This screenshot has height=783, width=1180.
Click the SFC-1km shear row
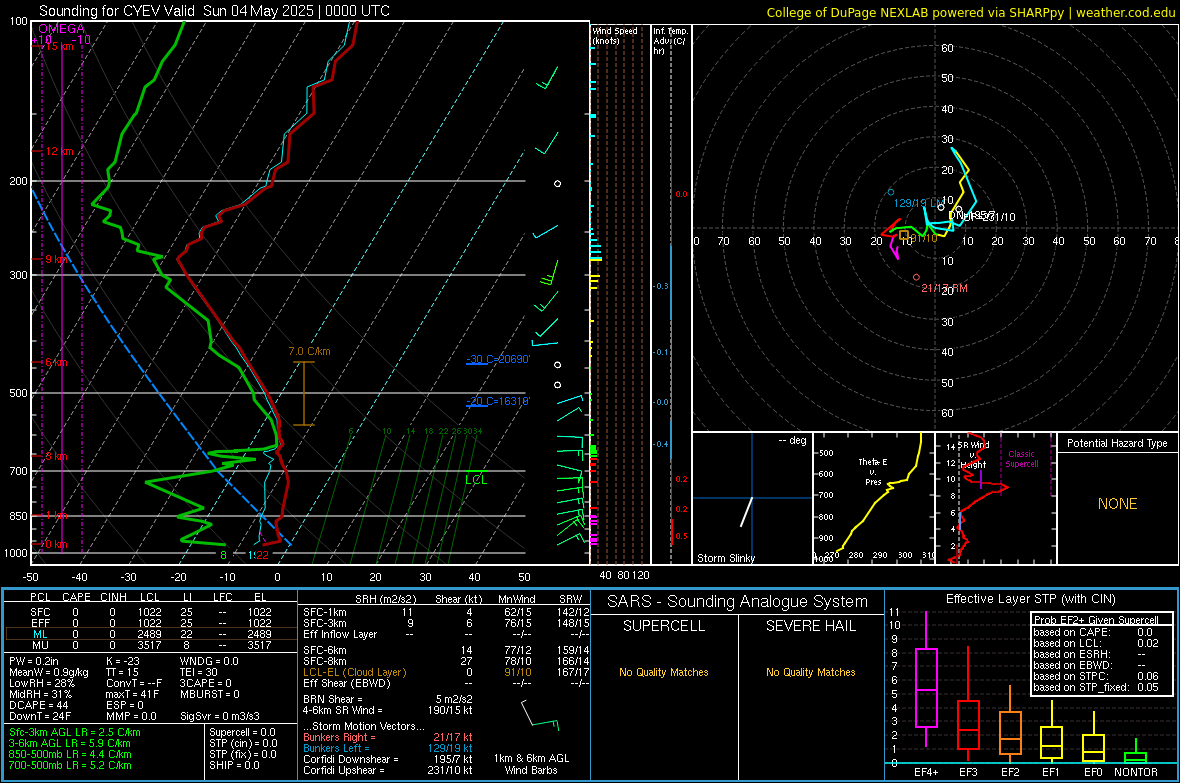[446, 612]
